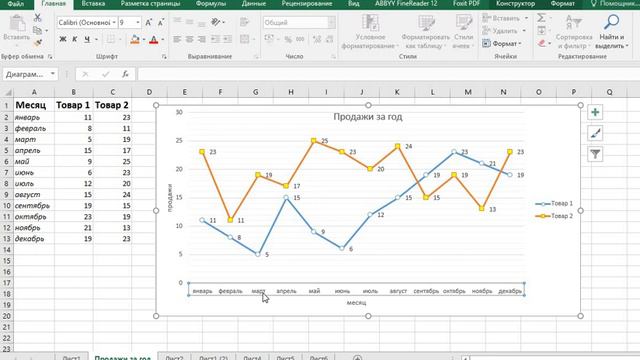Add a new sheet with plus icon
Image resolution: width=640 pixels, height=360 pixels.
point(357,358)
